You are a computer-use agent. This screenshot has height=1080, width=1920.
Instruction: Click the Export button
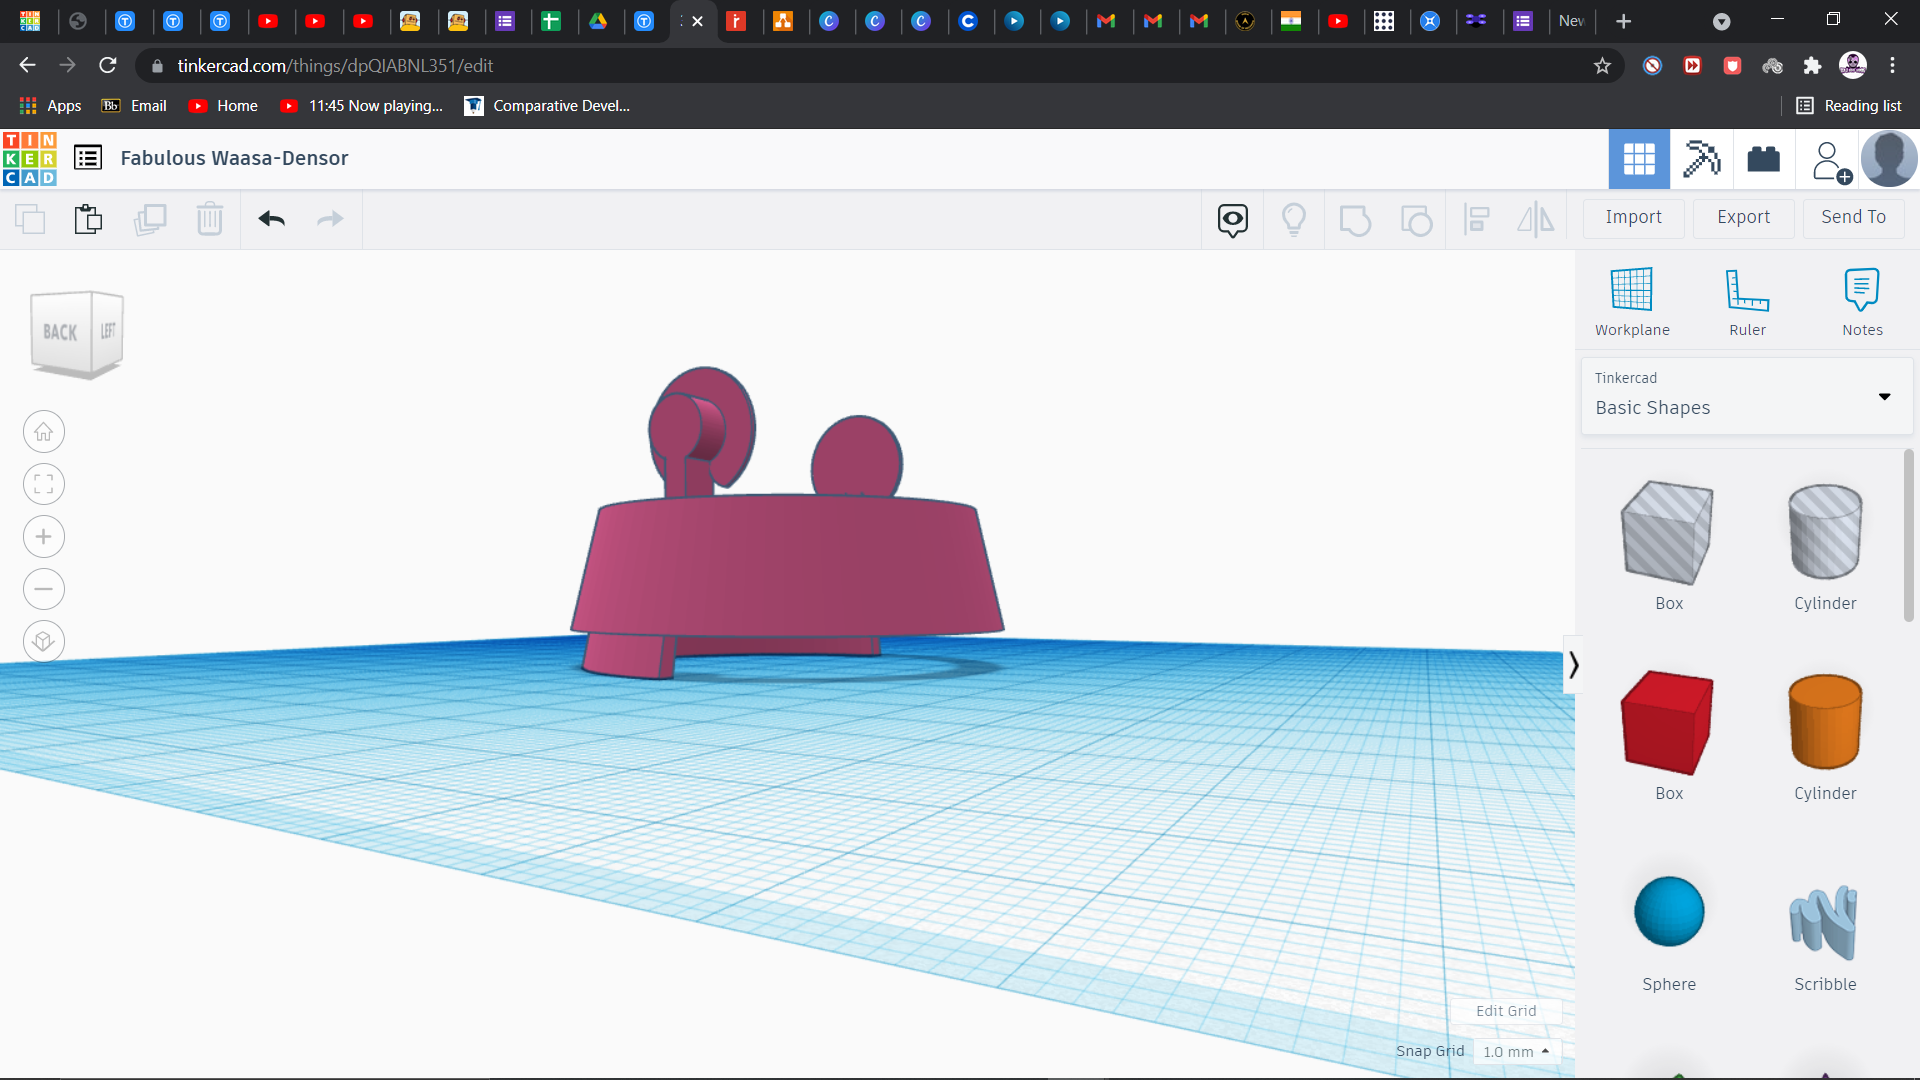(x=1743, y=217)
